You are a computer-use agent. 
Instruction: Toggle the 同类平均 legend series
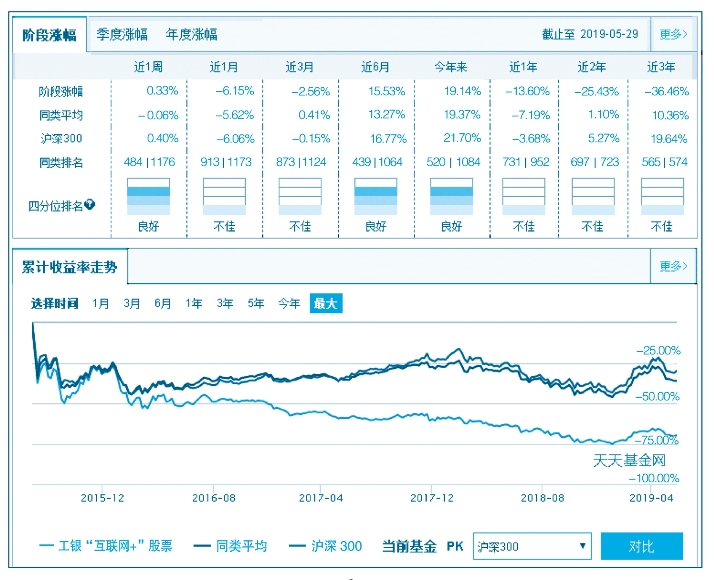click(x=230, y=546)
